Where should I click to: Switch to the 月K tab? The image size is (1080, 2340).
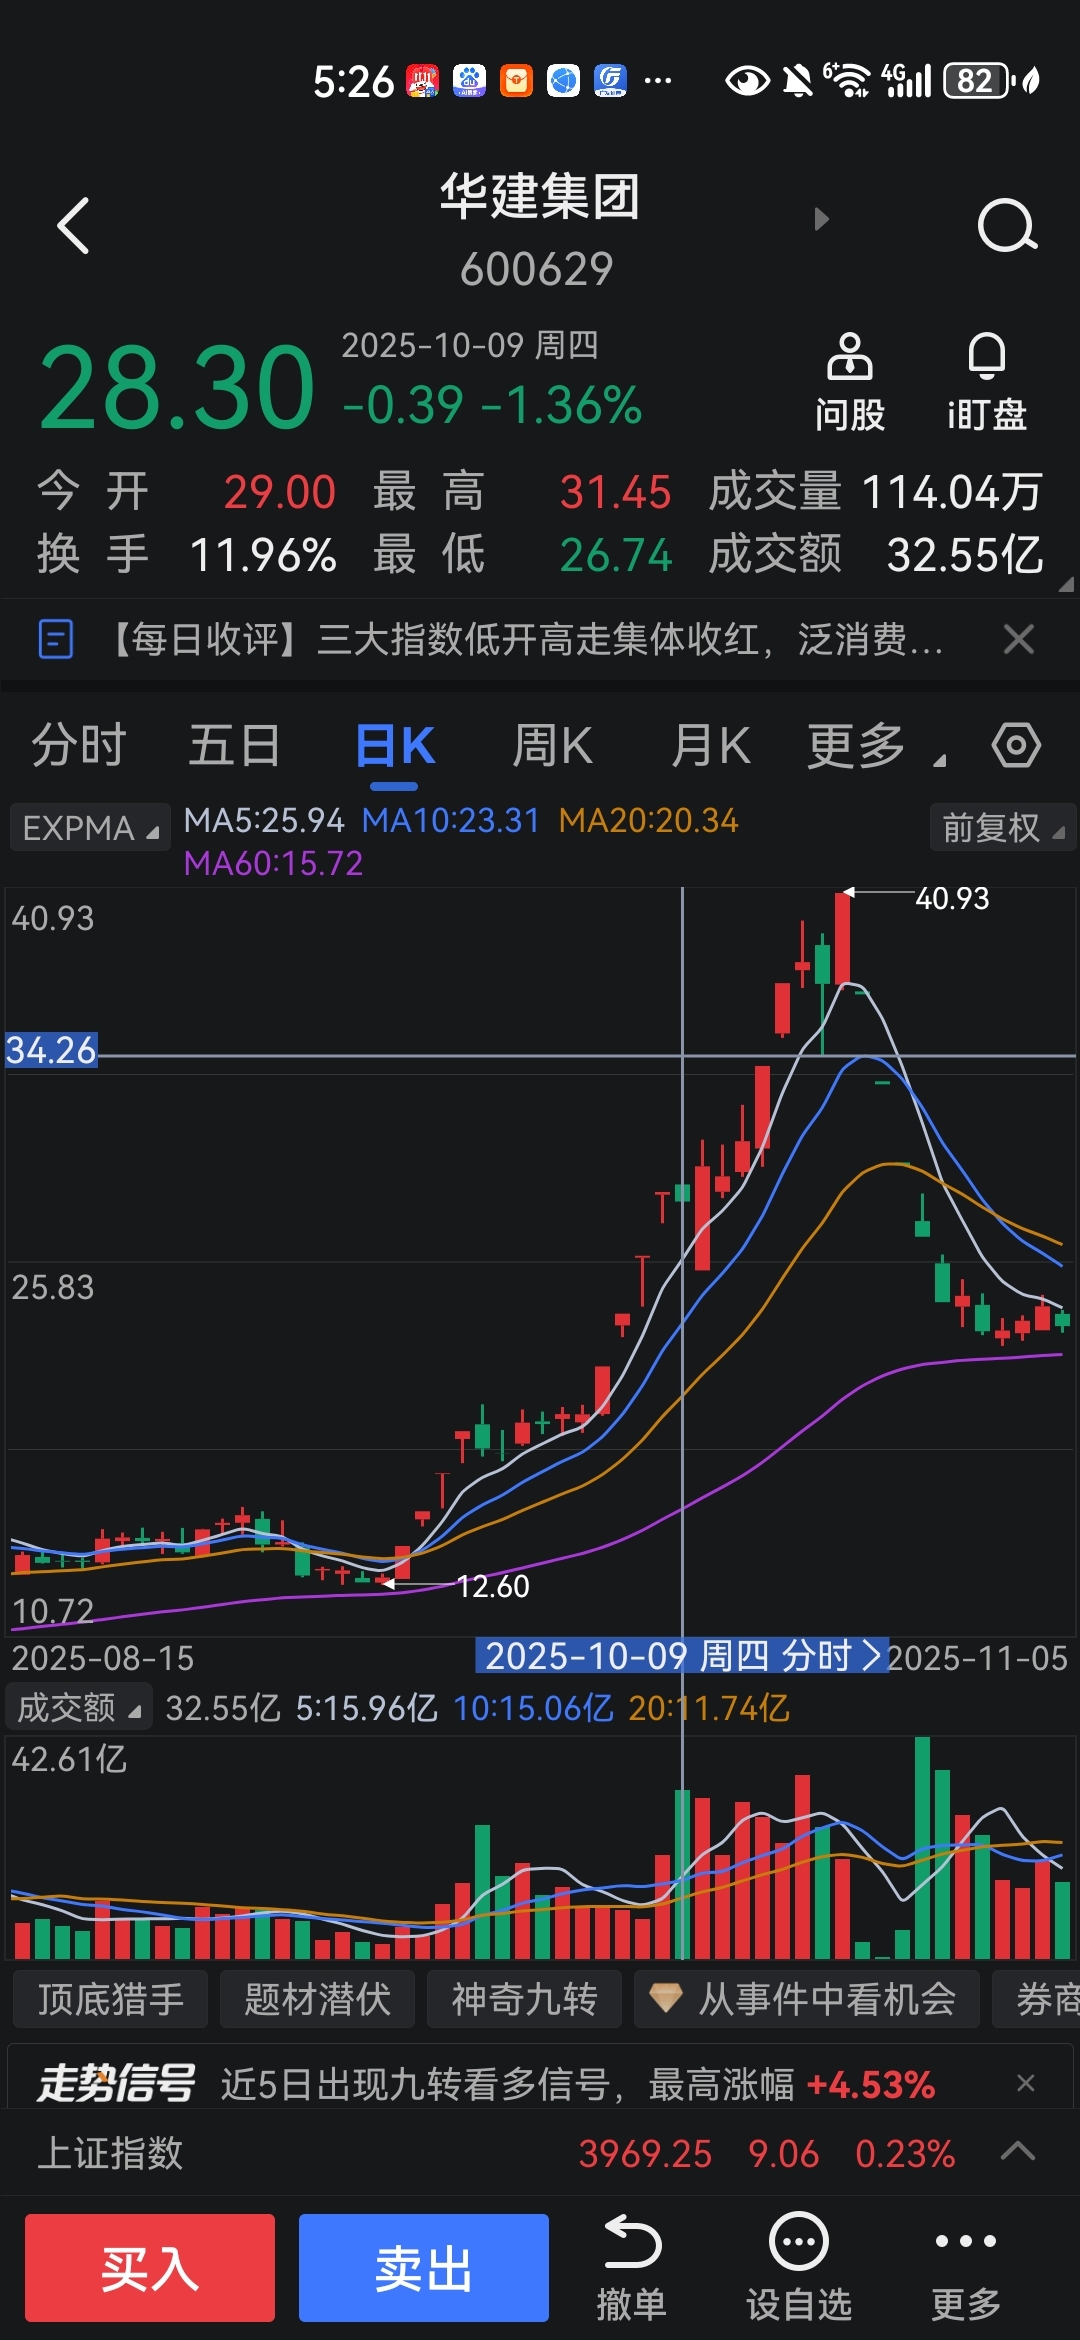710,746
